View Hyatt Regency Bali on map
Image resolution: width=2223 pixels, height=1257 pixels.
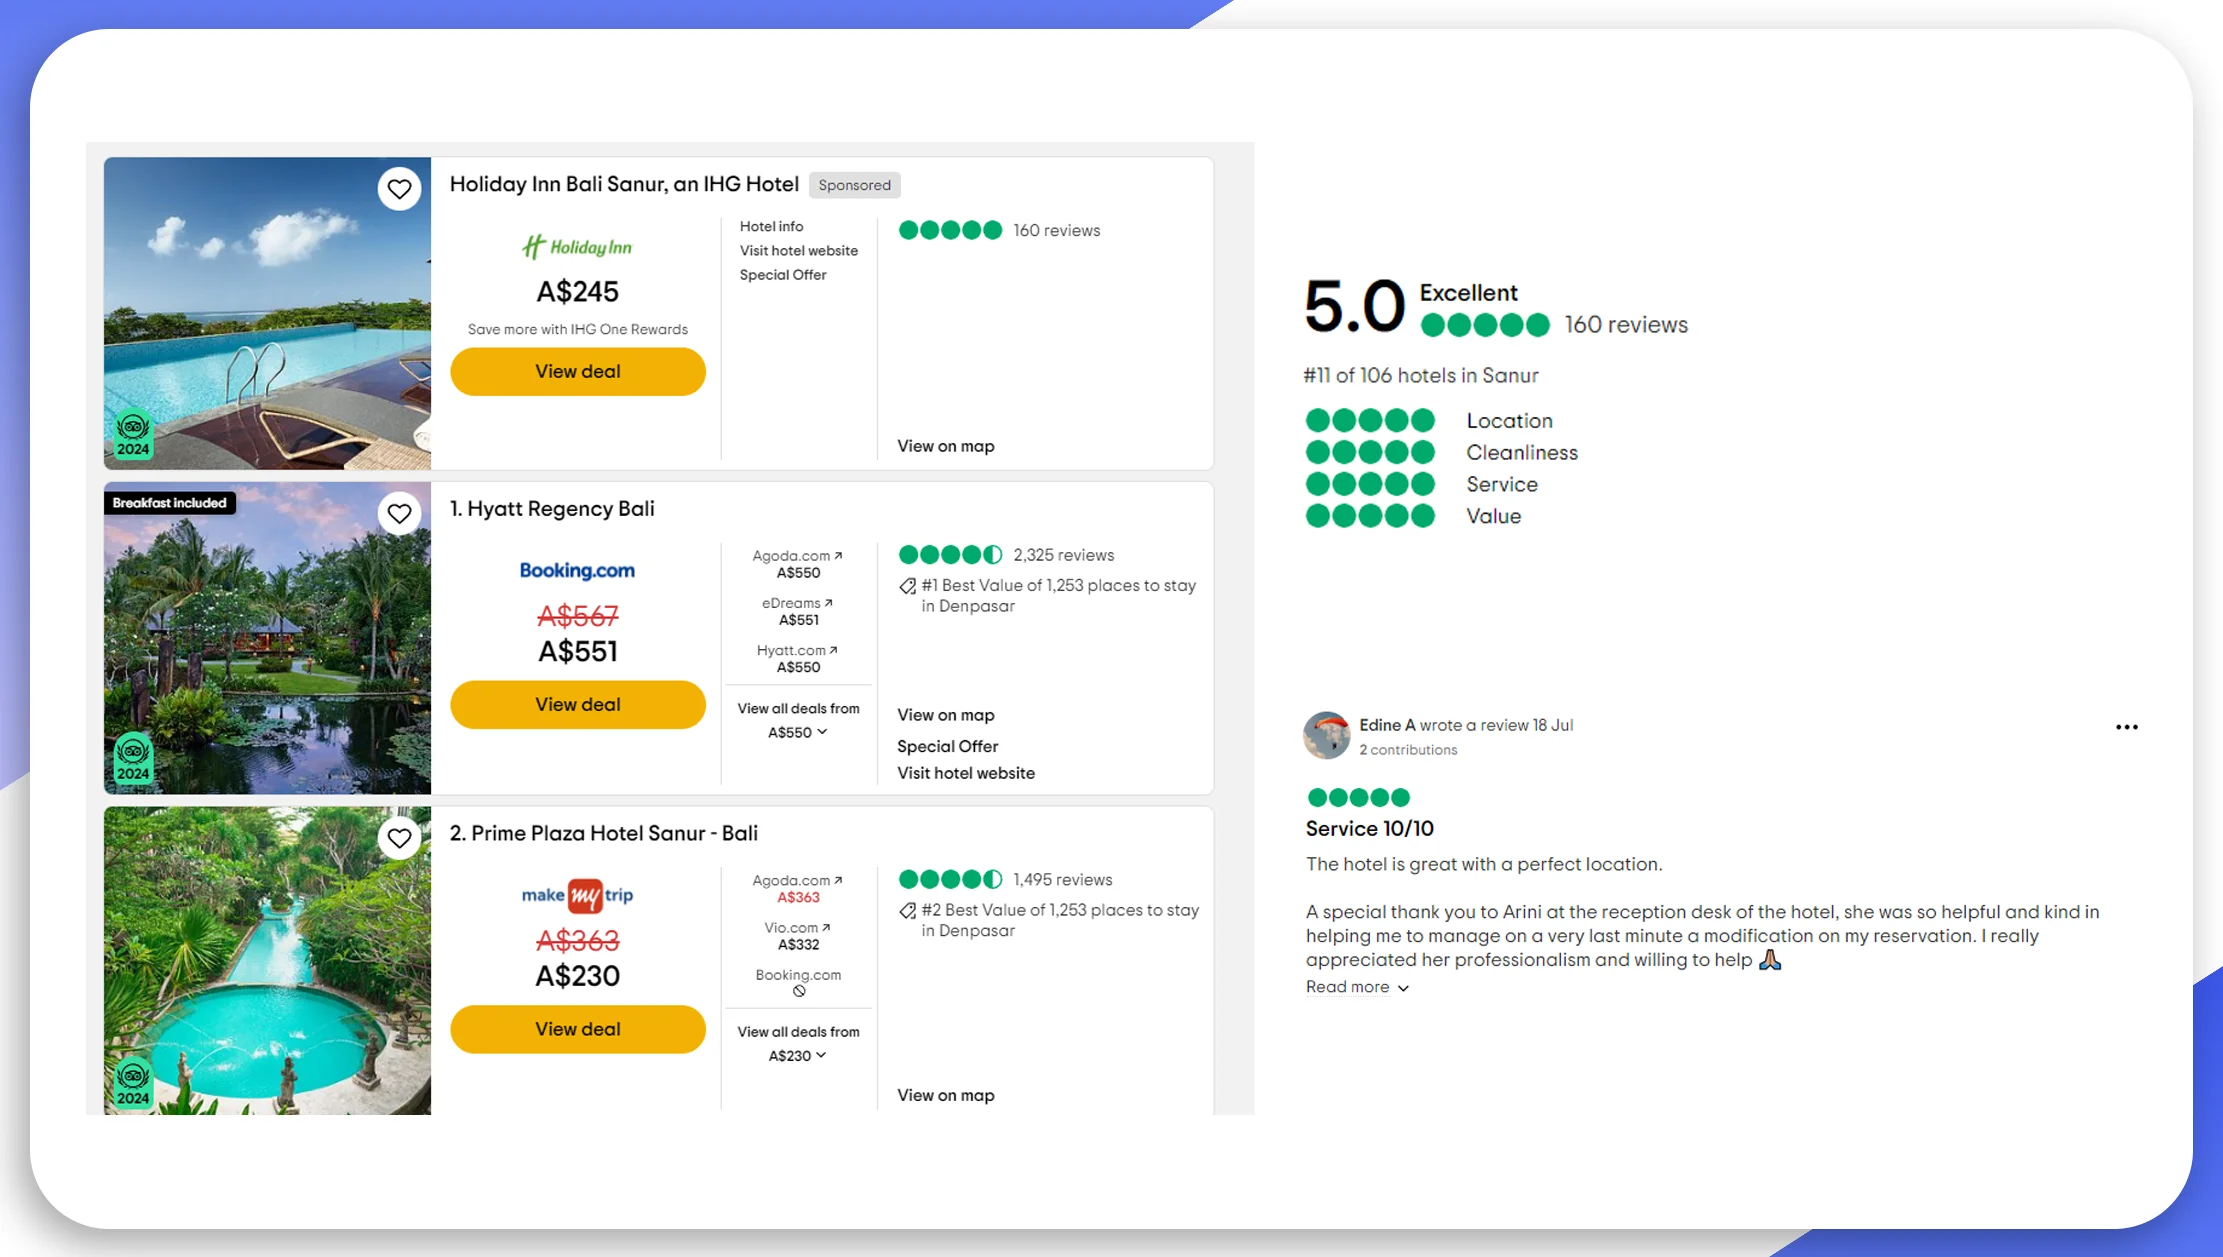[945, 716]
